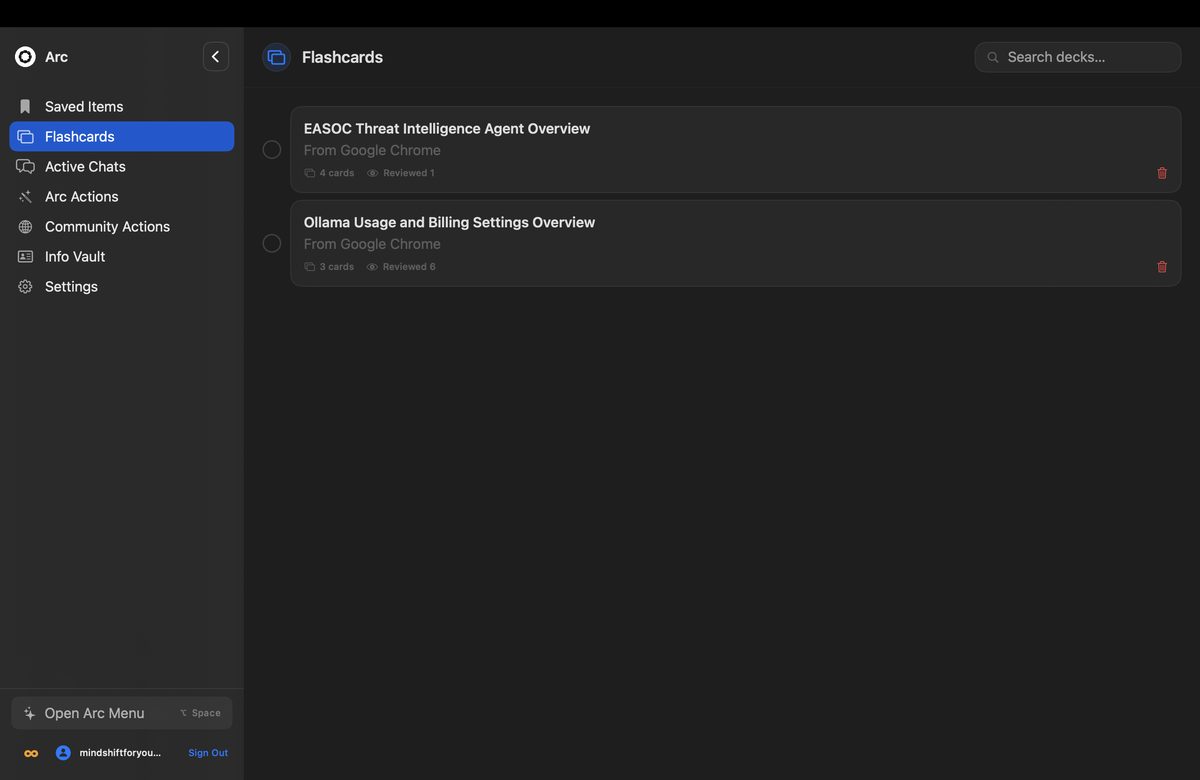Click the Community Actions globe icon
The width and height of the screenshot is (1200, 780).
(25, 226)
